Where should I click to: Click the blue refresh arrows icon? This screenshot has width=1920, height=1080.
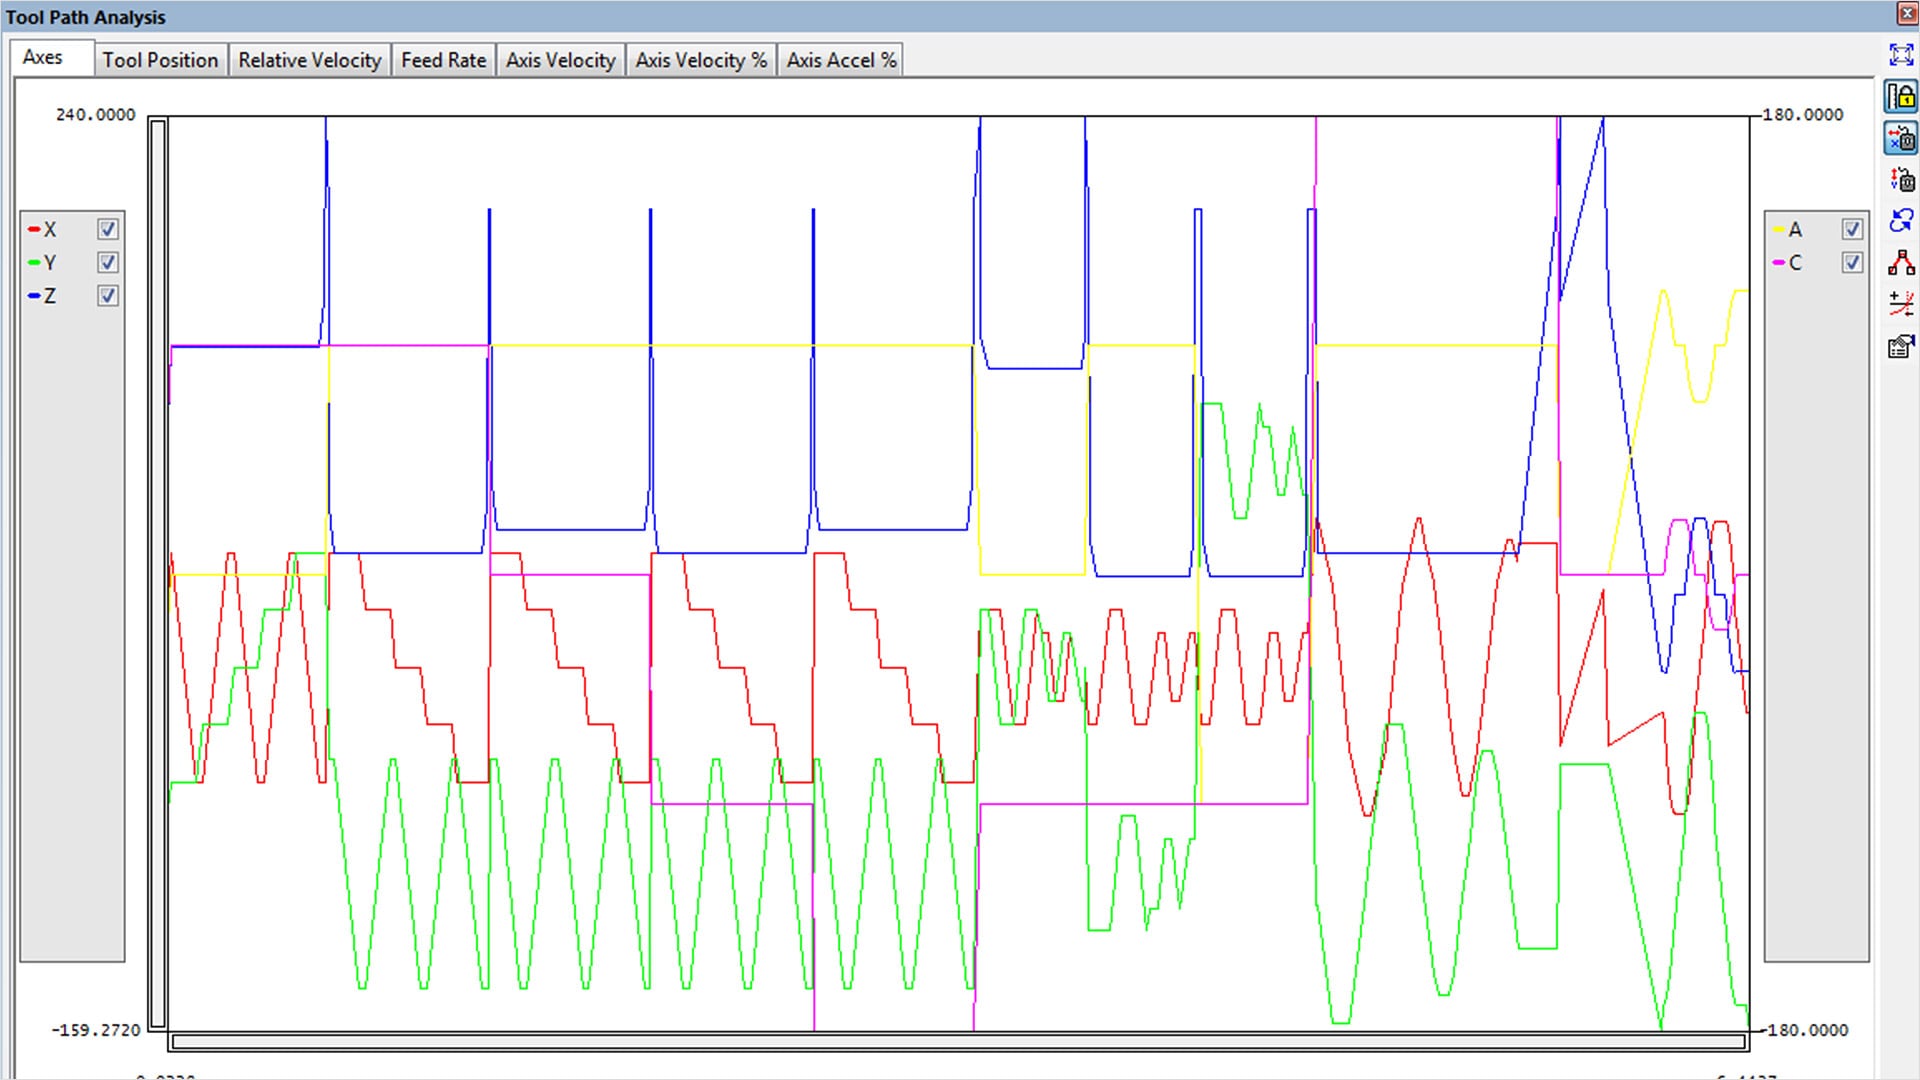pos(1901,221)
